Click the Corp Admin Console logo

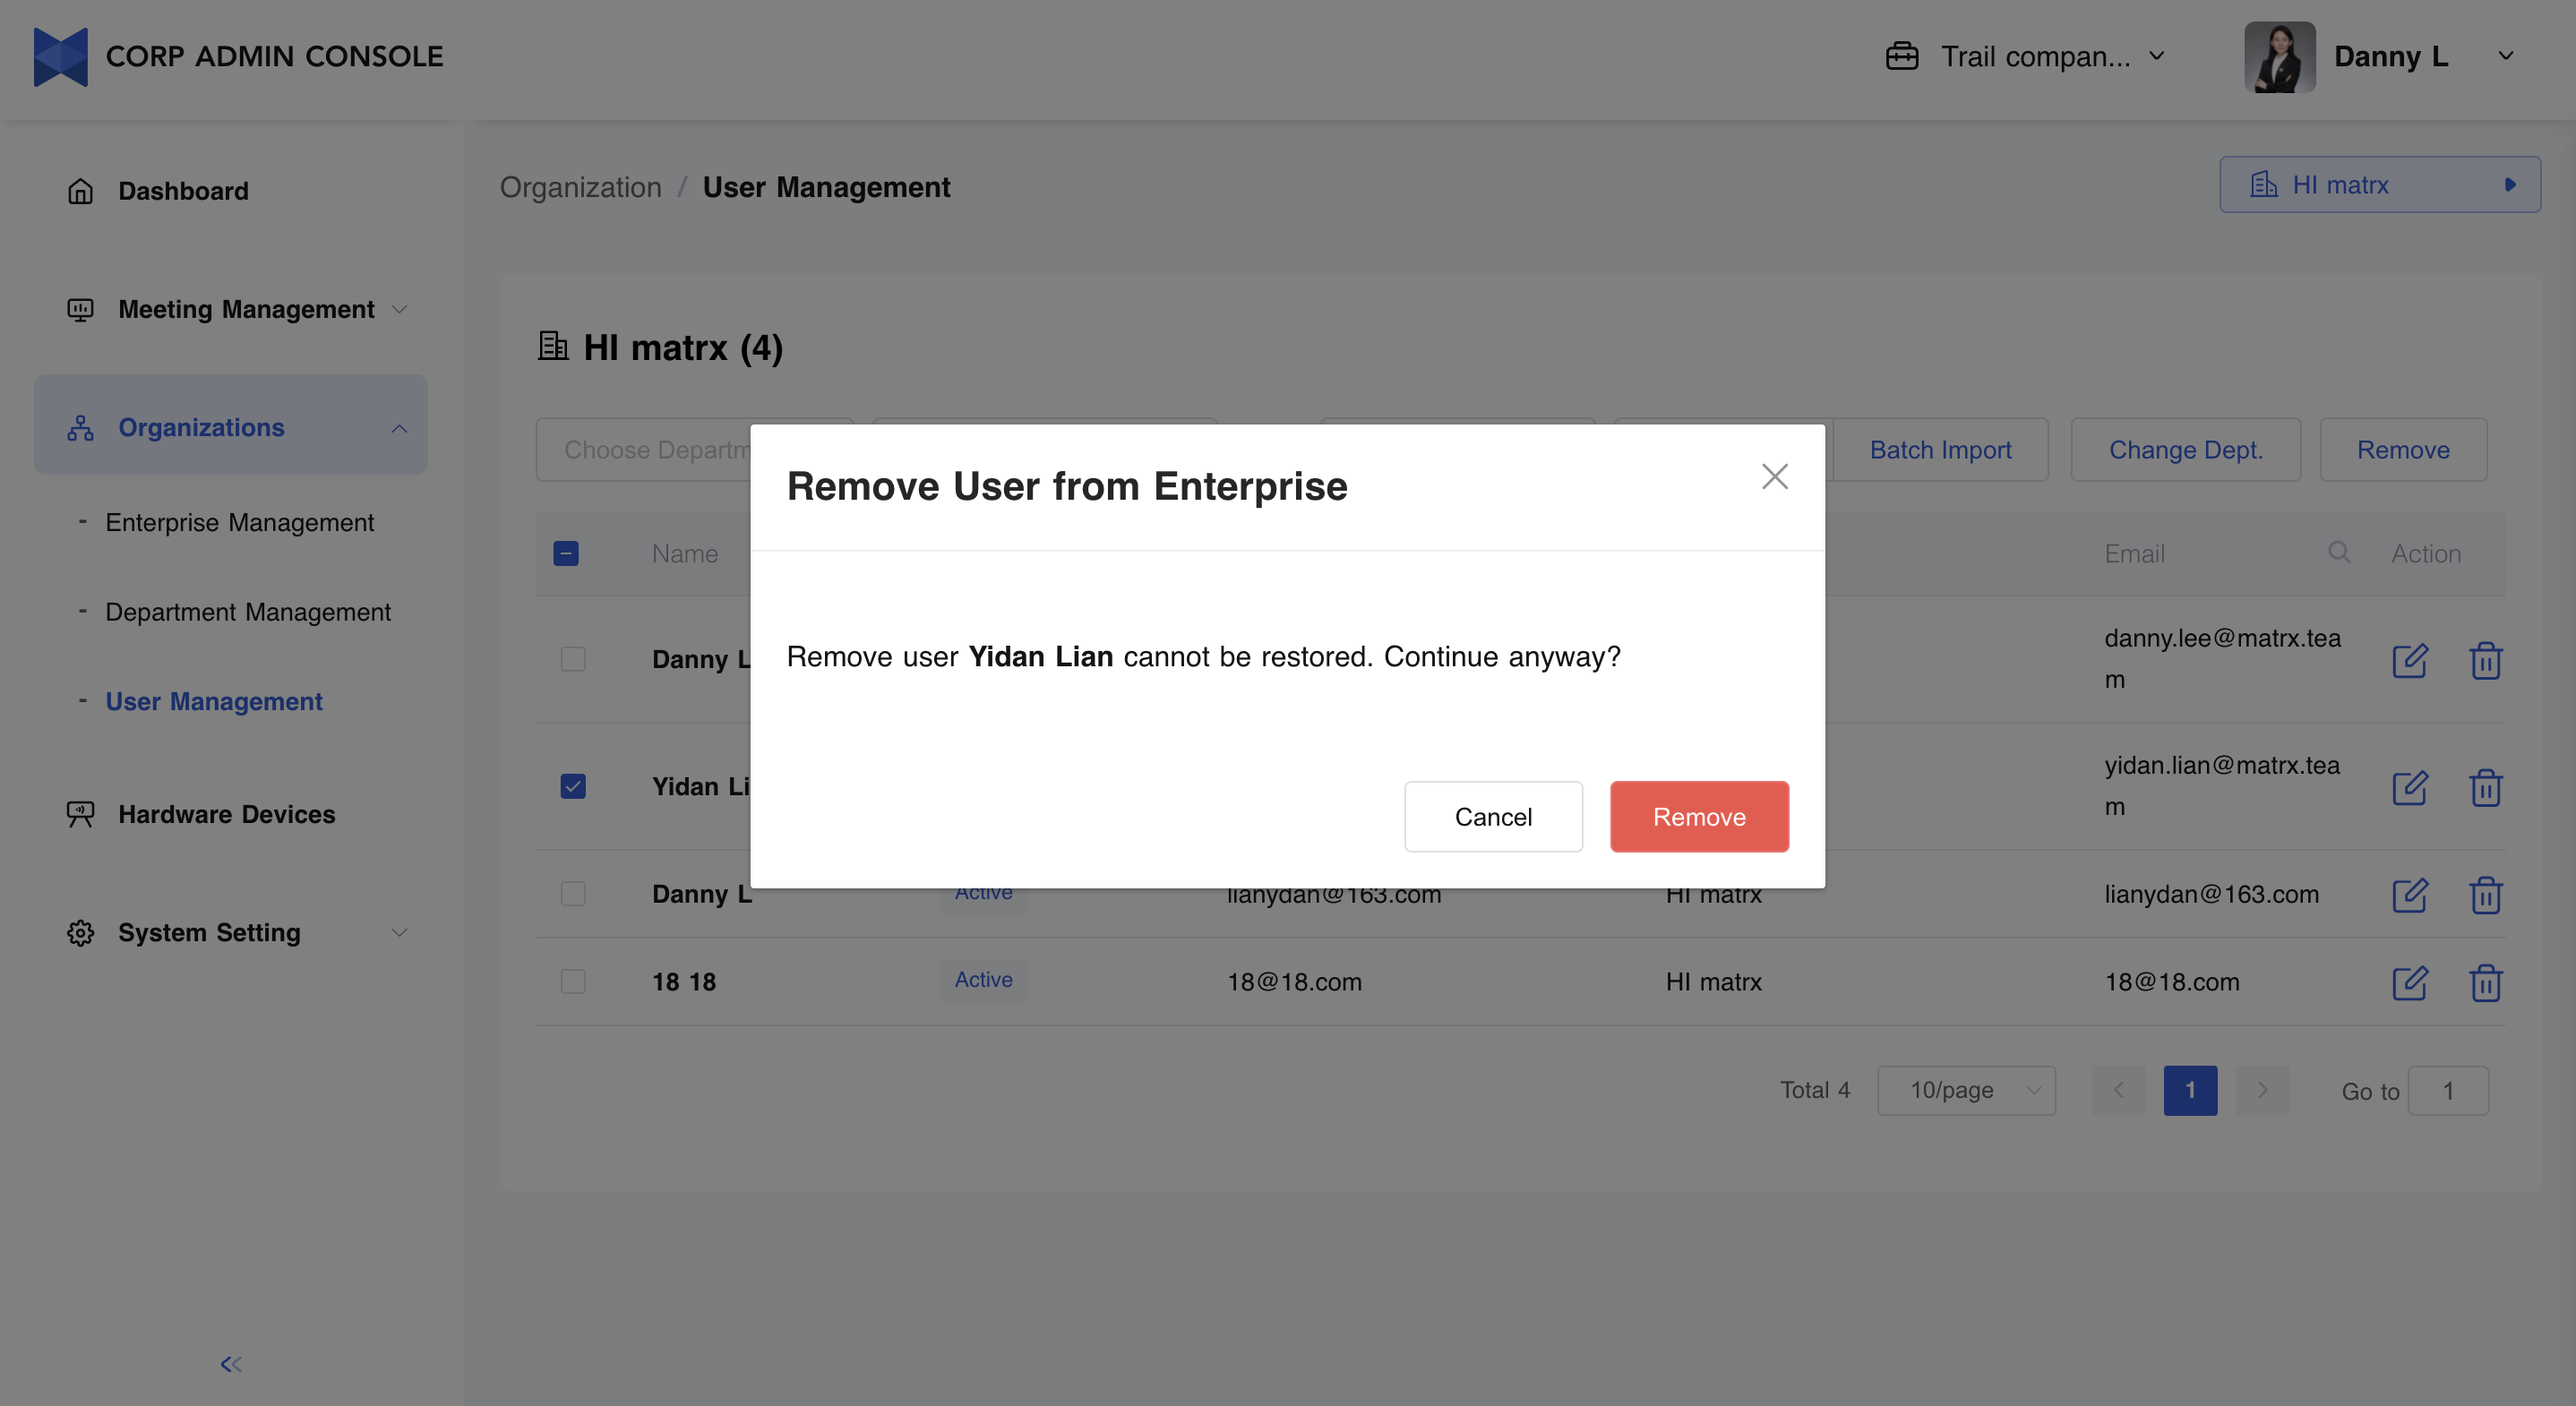pos(60,56)
